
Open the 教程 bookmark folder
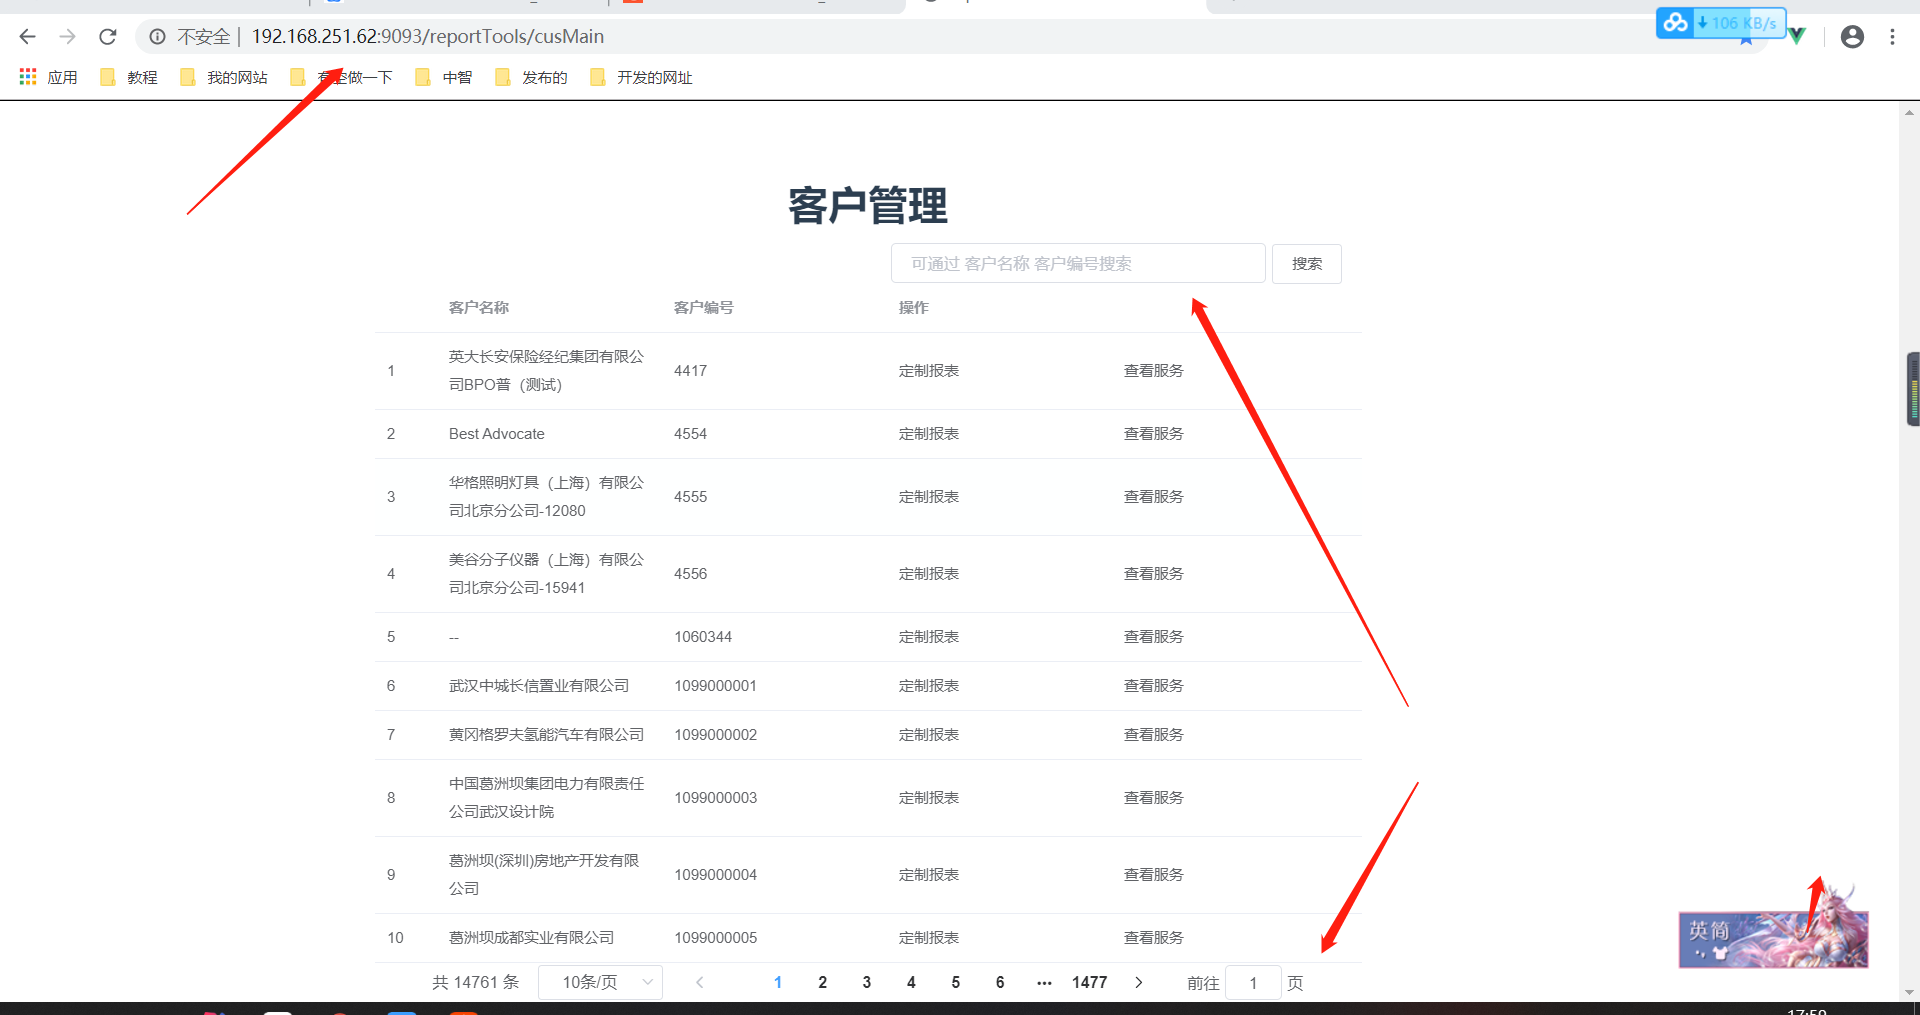(129, 77)
